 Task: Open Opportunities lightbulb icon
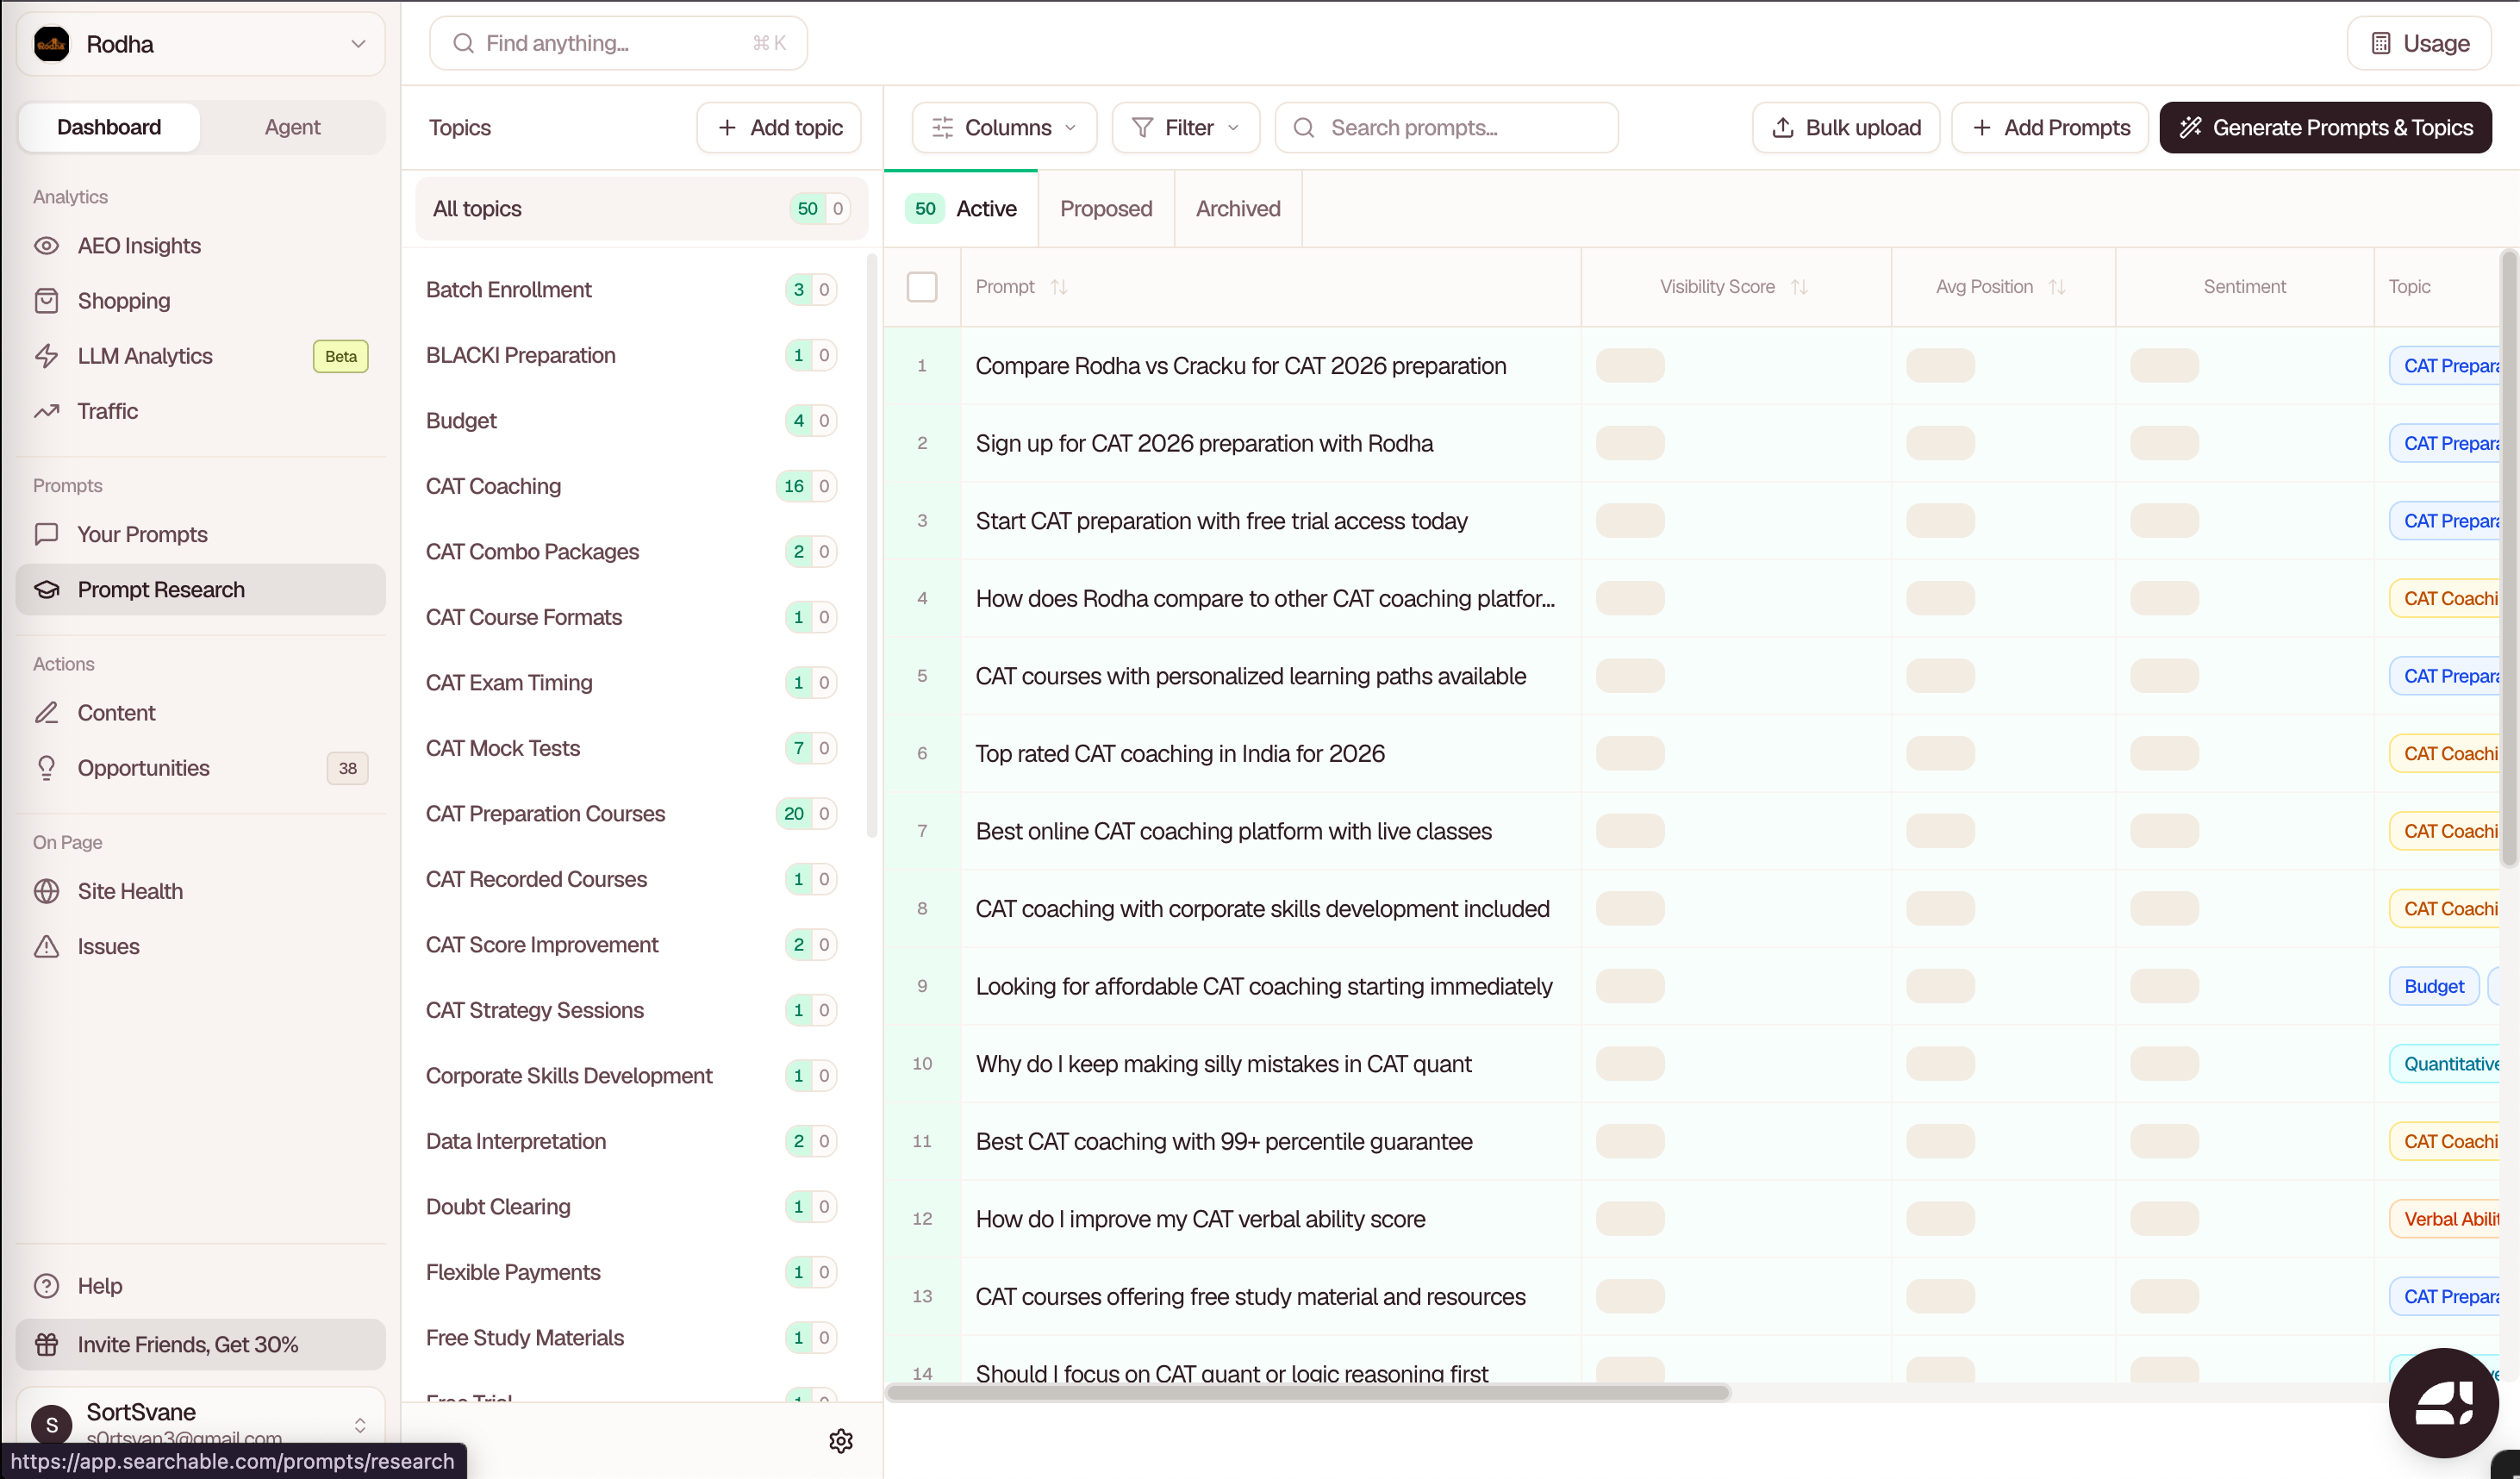[46, 768]
